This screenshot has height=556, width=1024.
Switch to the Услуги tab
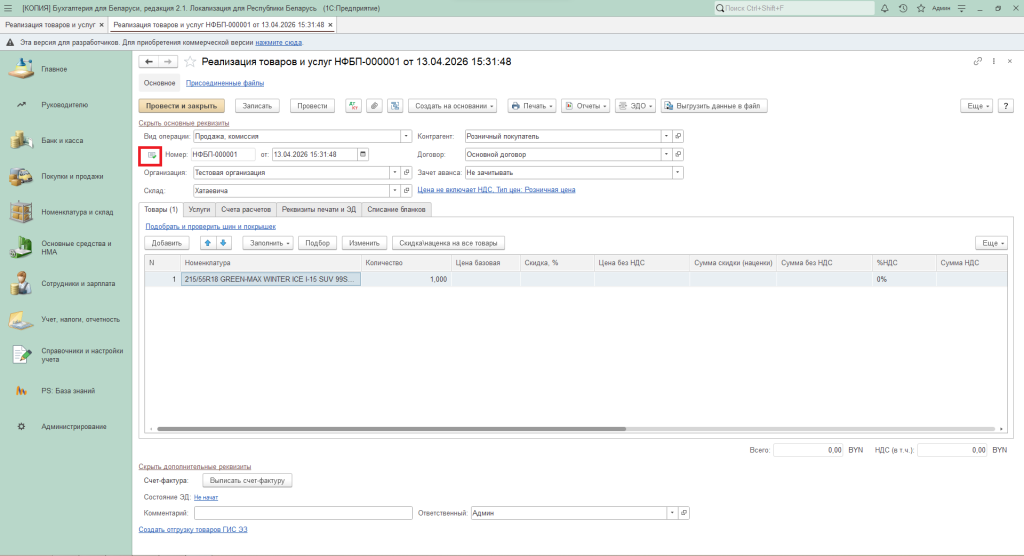[200, 209]
